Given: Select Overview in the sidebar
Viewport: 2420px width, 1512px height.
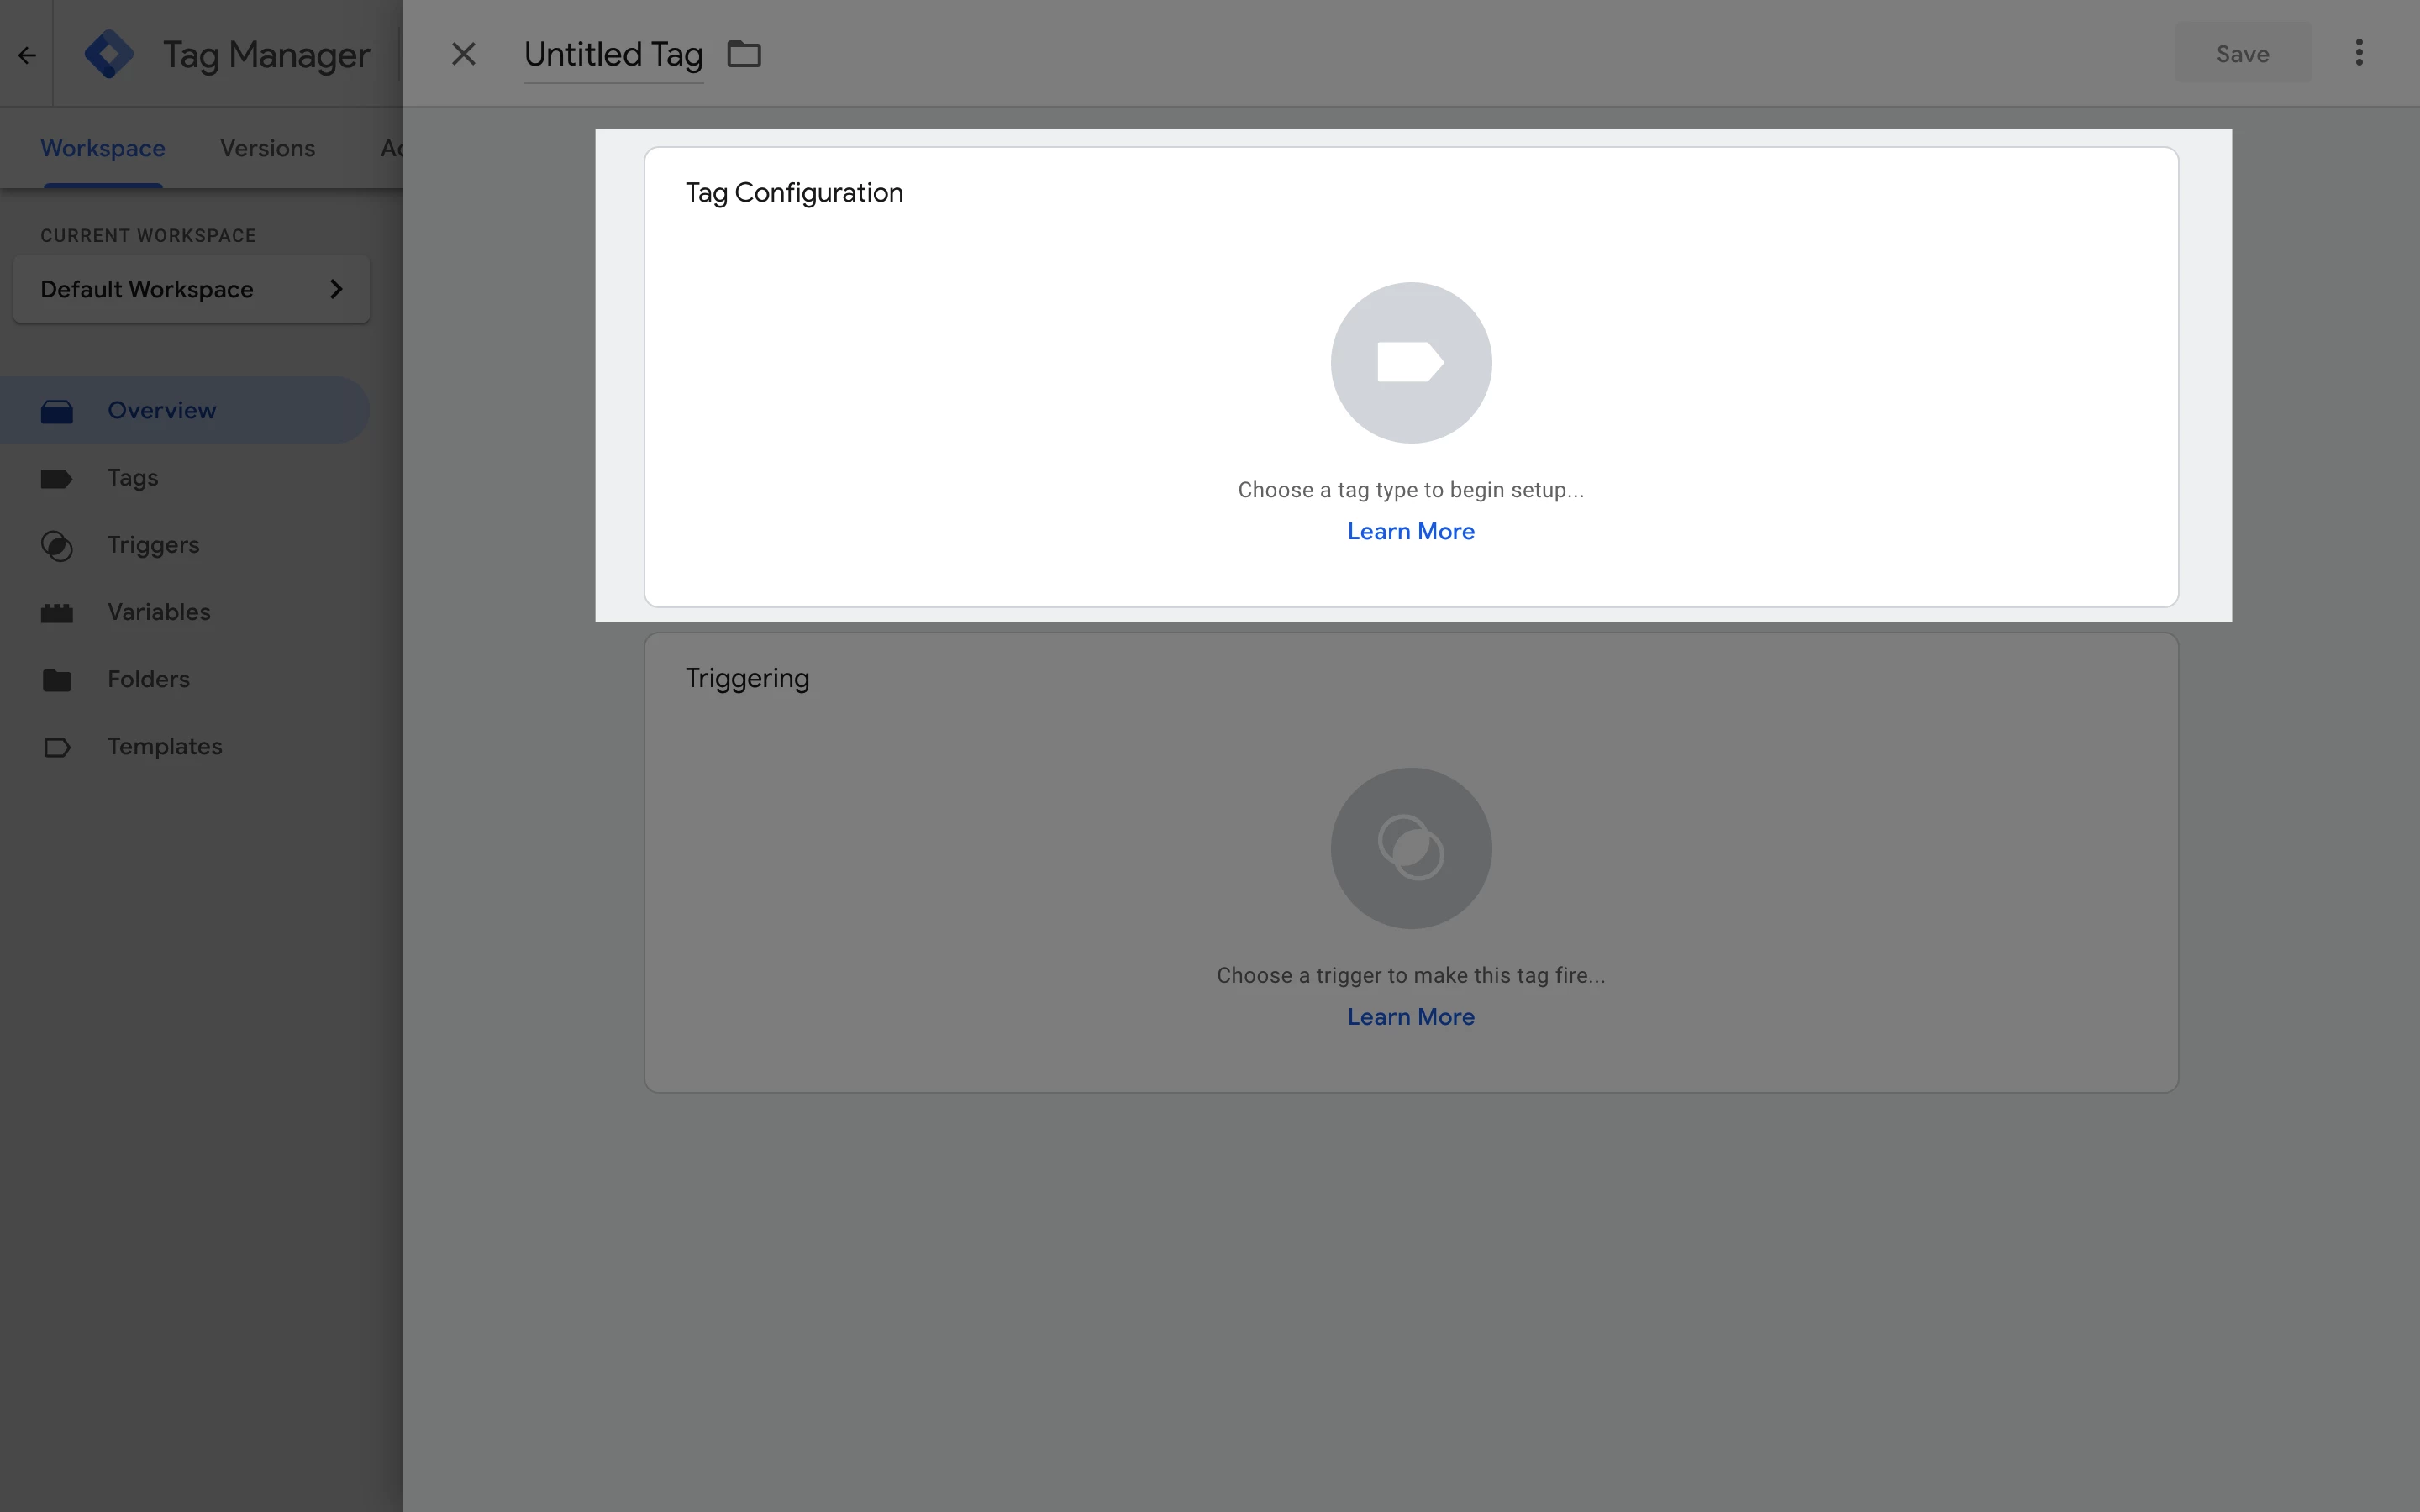Looking at the screenshot, I should (161, 410).
